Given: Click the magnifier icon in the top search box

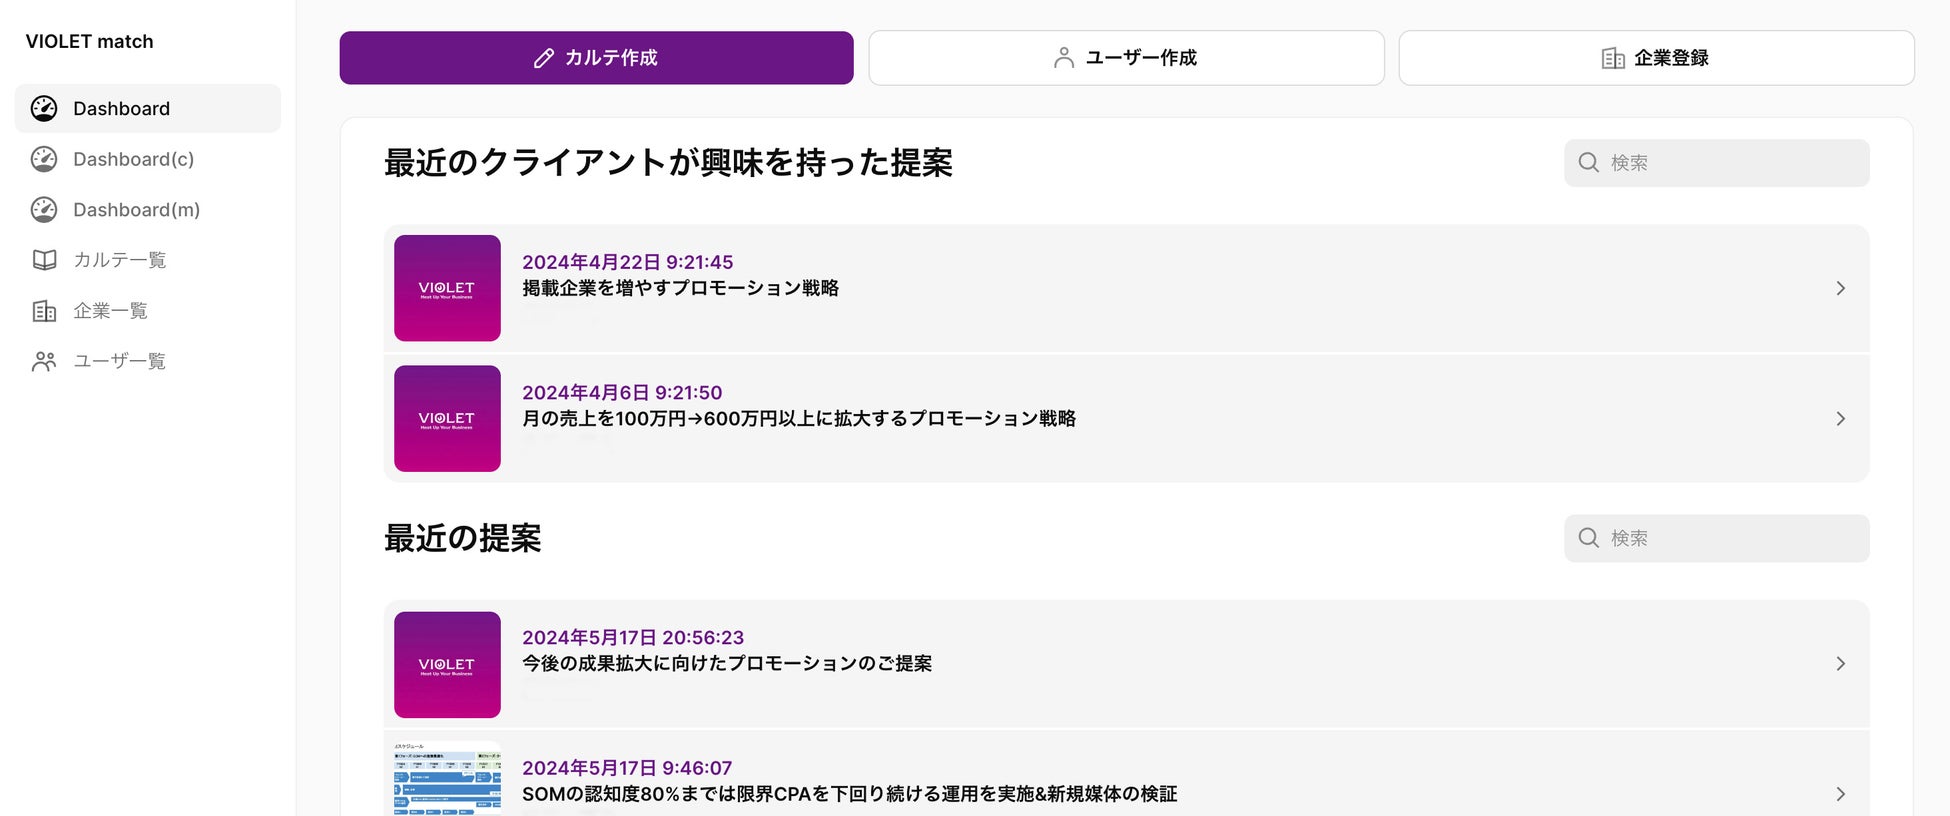Looking at the screenshot, I should [x=1589, y=162].
